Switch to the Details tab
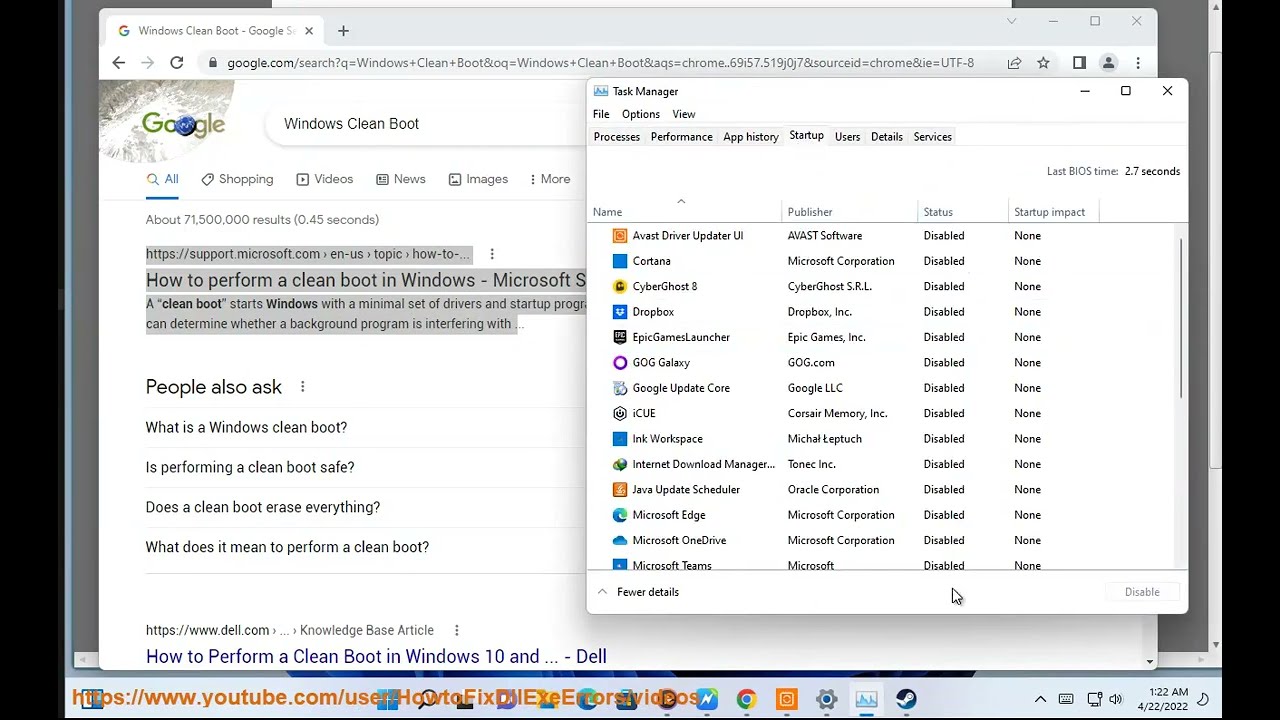1280x720 pixels. [x=887, y=137]
